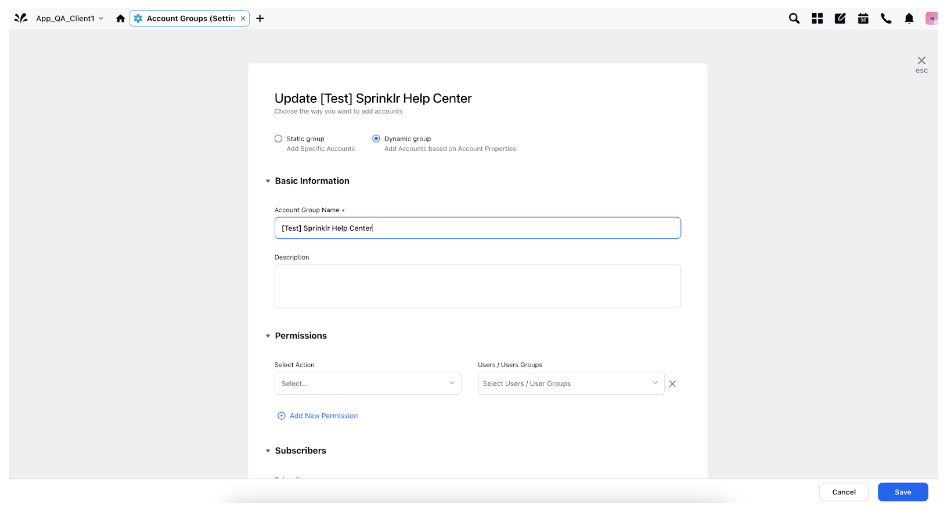
Task: Click the Sprinklr logo icon
Action: pyautogui.click(x=21, y=18)
